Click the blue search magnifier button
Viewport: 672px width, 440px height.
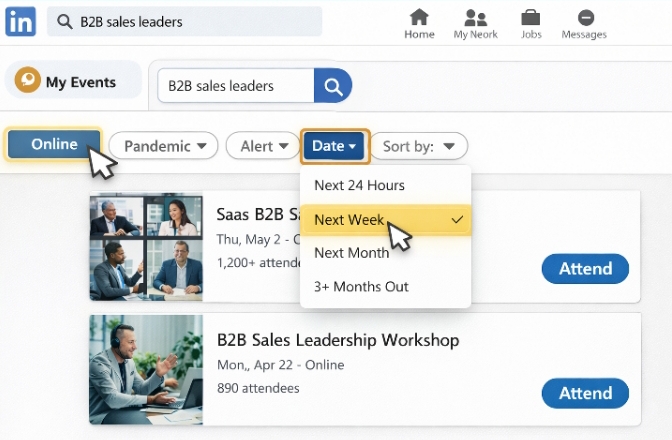click(333, 86)
